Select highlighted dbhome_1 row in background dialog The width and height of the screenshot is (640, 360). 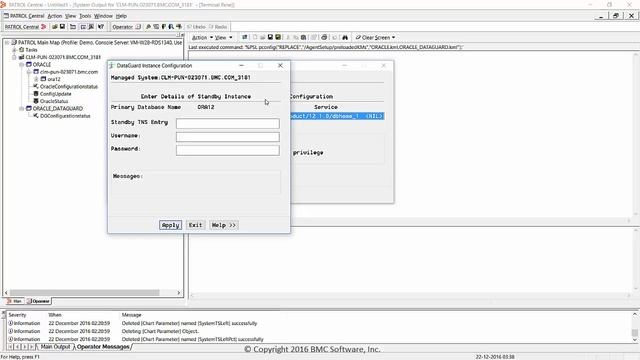point(337,116)
